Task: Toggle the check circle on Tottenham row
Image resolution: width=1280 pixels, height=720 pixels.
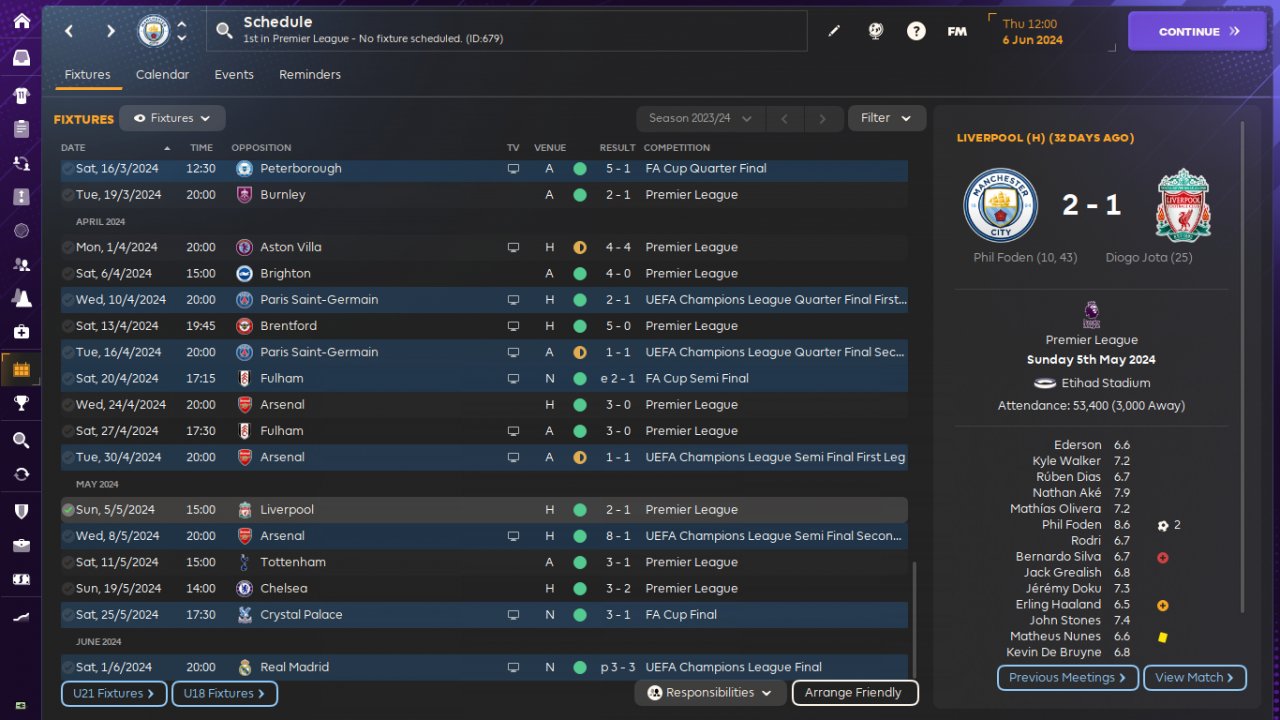Action: [67, 562]
